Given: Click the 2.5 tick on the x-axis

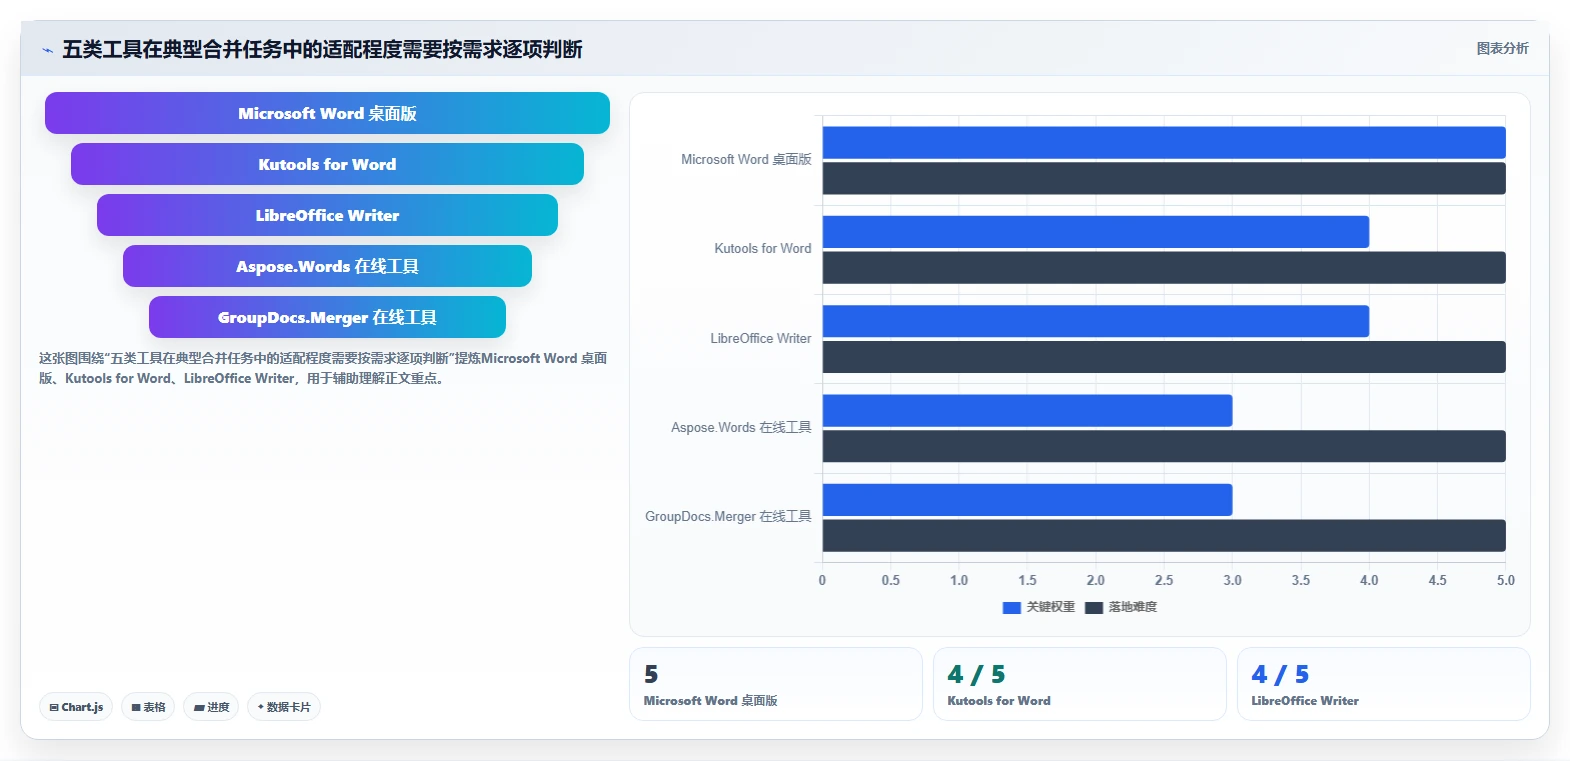Looking at the screenshot, I should (1164, 580).
